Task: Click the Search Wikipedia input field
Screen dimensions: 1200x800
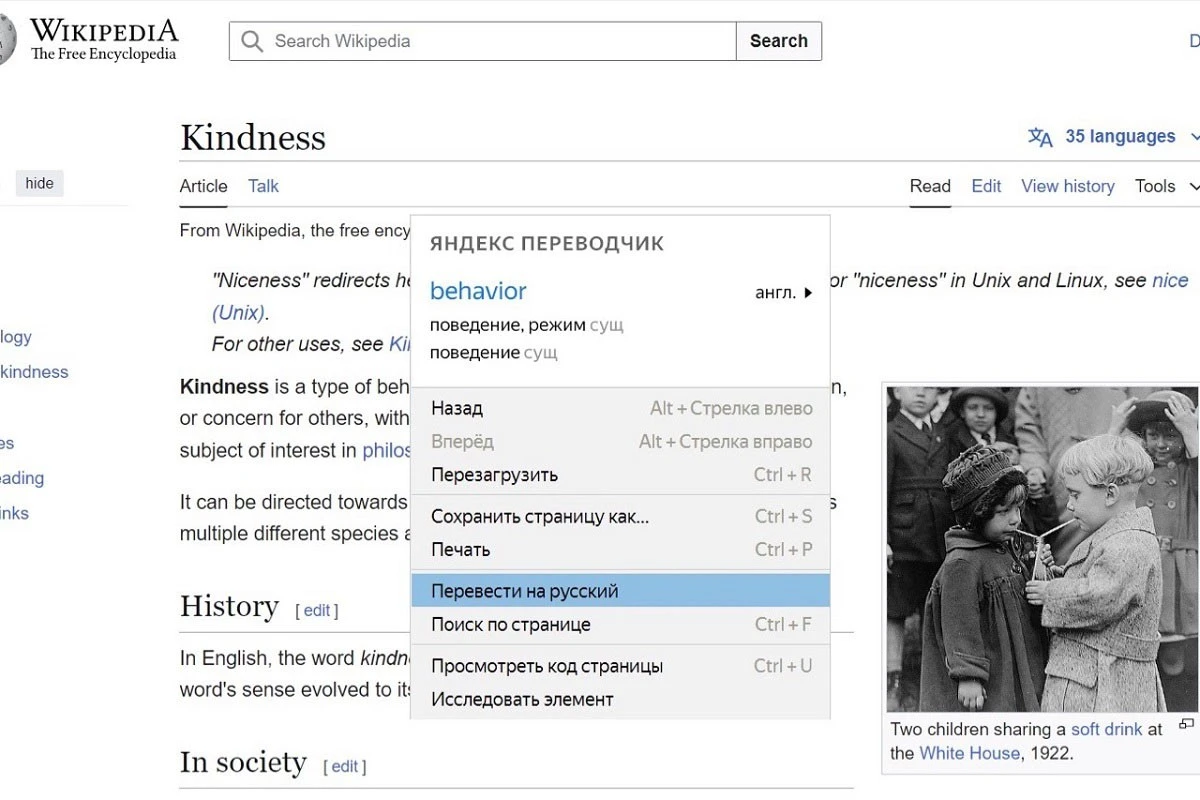Action: (x=483, y=41)
